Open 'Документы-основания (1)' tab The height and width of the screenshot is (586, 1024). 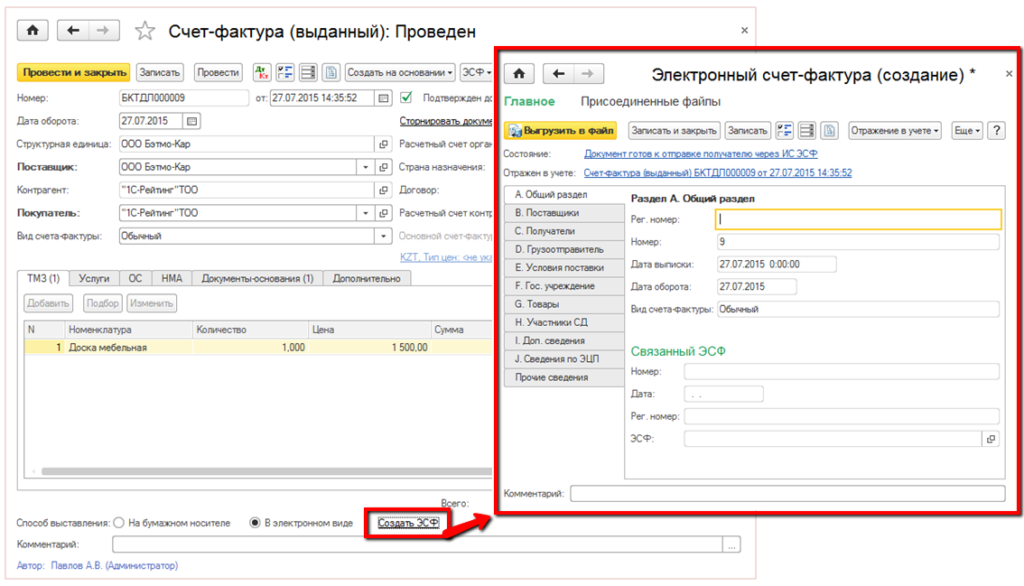[x=257, y=278]
